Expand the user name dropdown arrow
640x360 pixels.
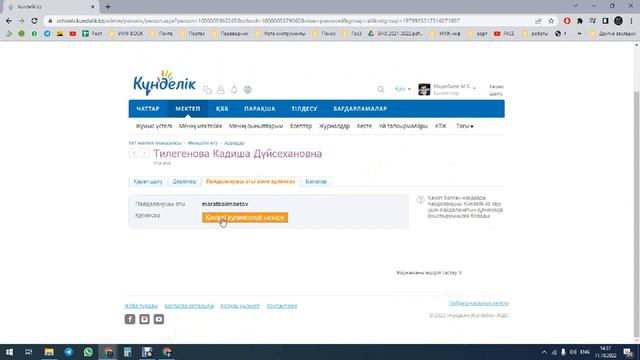click(x=474, y=87)
